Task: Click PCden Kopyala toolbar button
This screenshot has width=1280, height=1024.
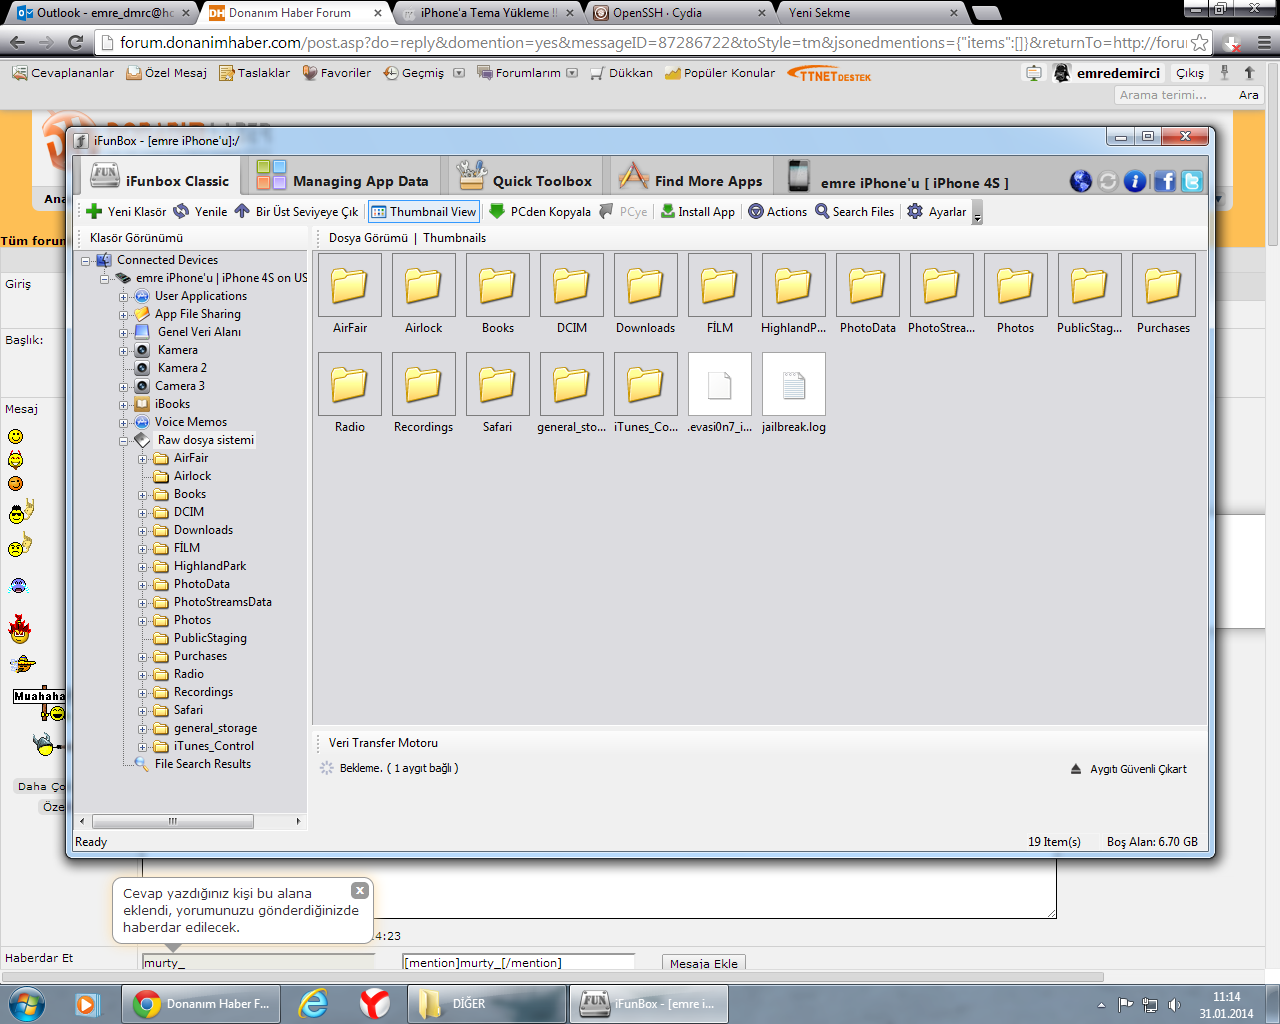Action: pyautogui.click(x=540, y=212)
